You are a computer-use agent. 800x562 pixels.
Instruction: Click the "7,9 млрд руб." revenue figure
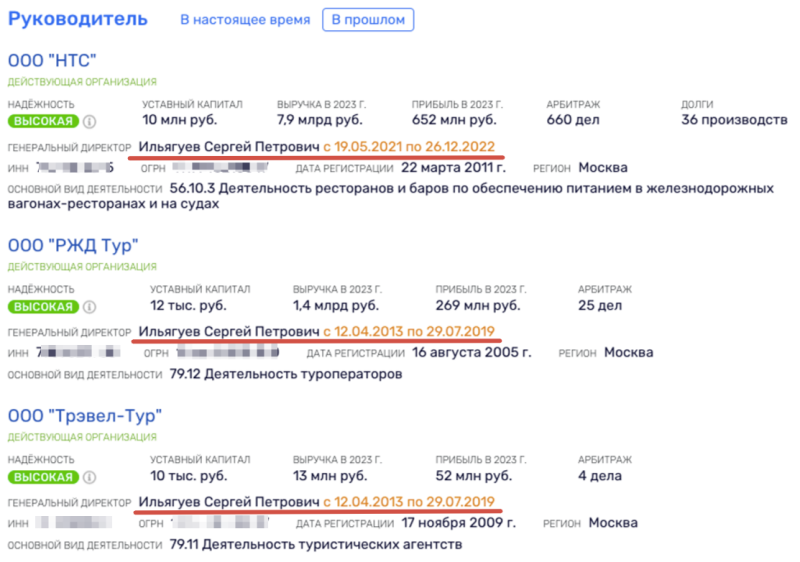(320, 121)
